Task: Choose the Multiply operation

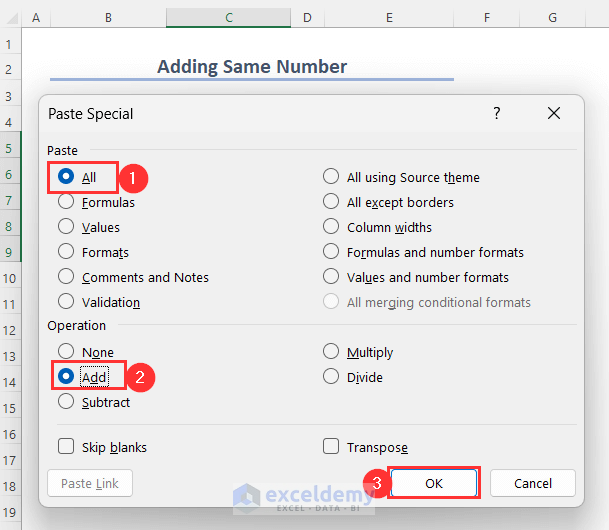Action: tap(331, 352)
